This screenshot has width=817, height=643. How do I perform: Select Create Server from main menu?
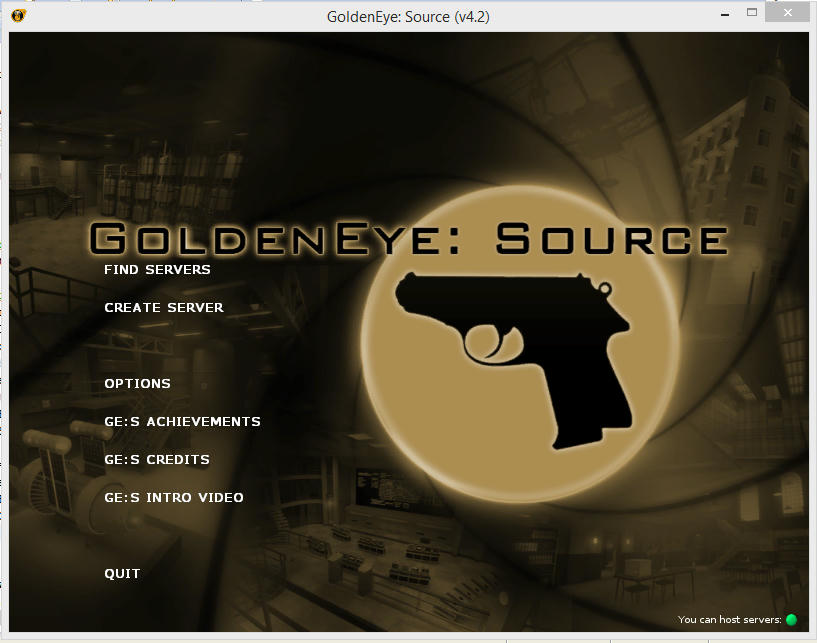164,307
